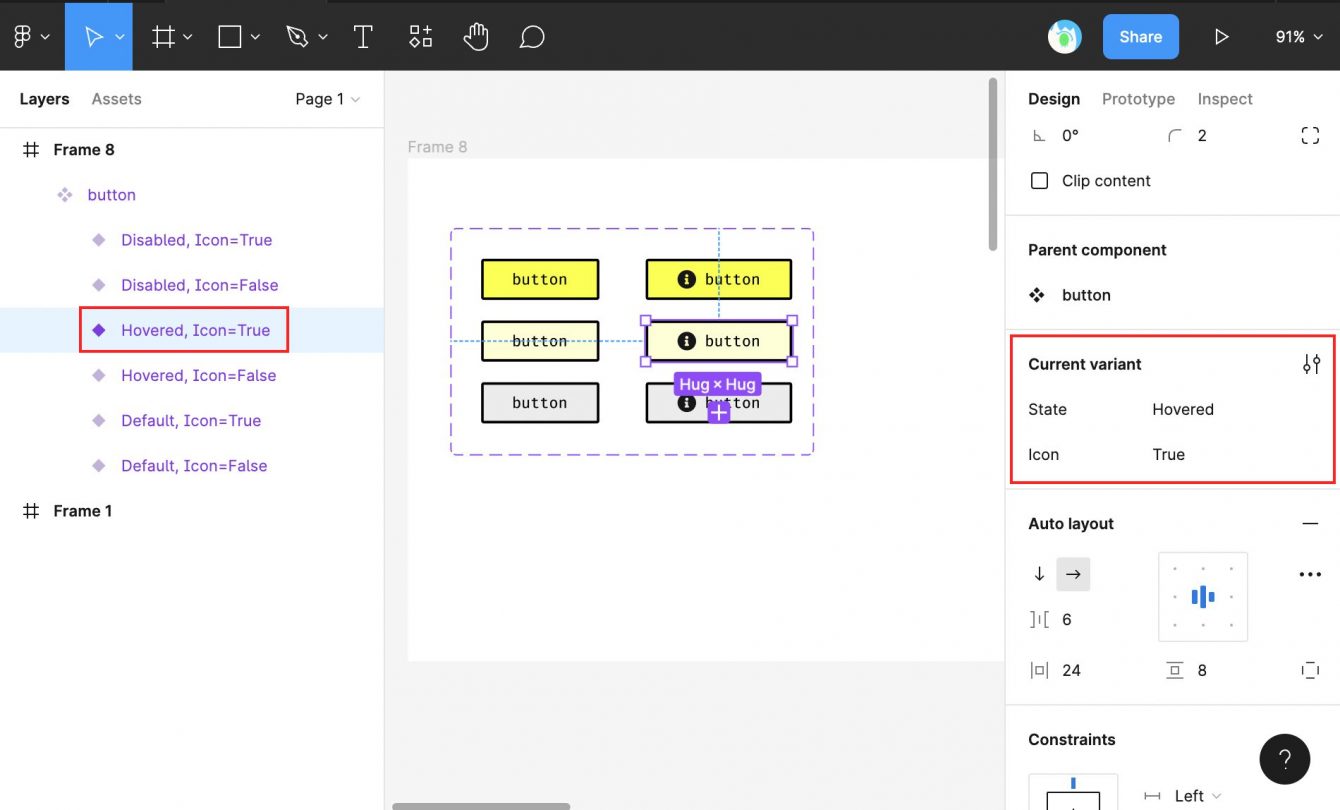This screenshot has width=1340, height=810.
Task: Select the Text tool
Action: coord(363,37)
